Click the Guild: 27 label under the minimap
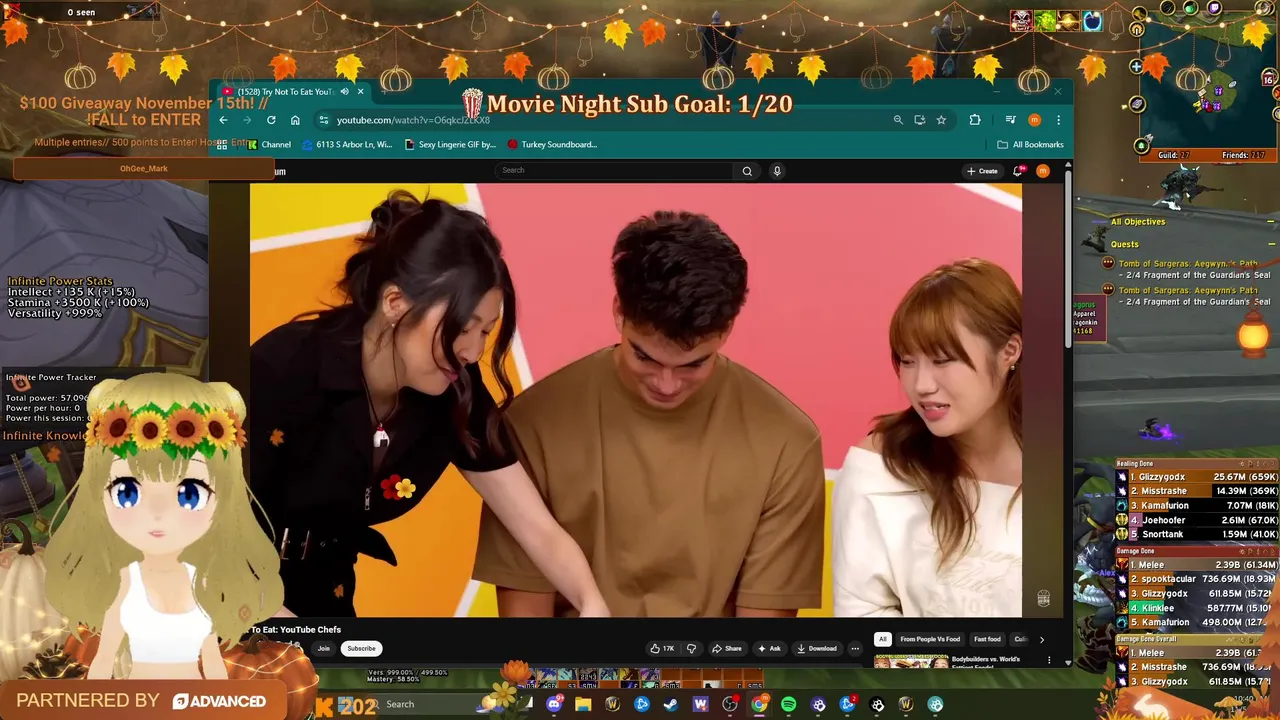 [x=1174, y=155]
